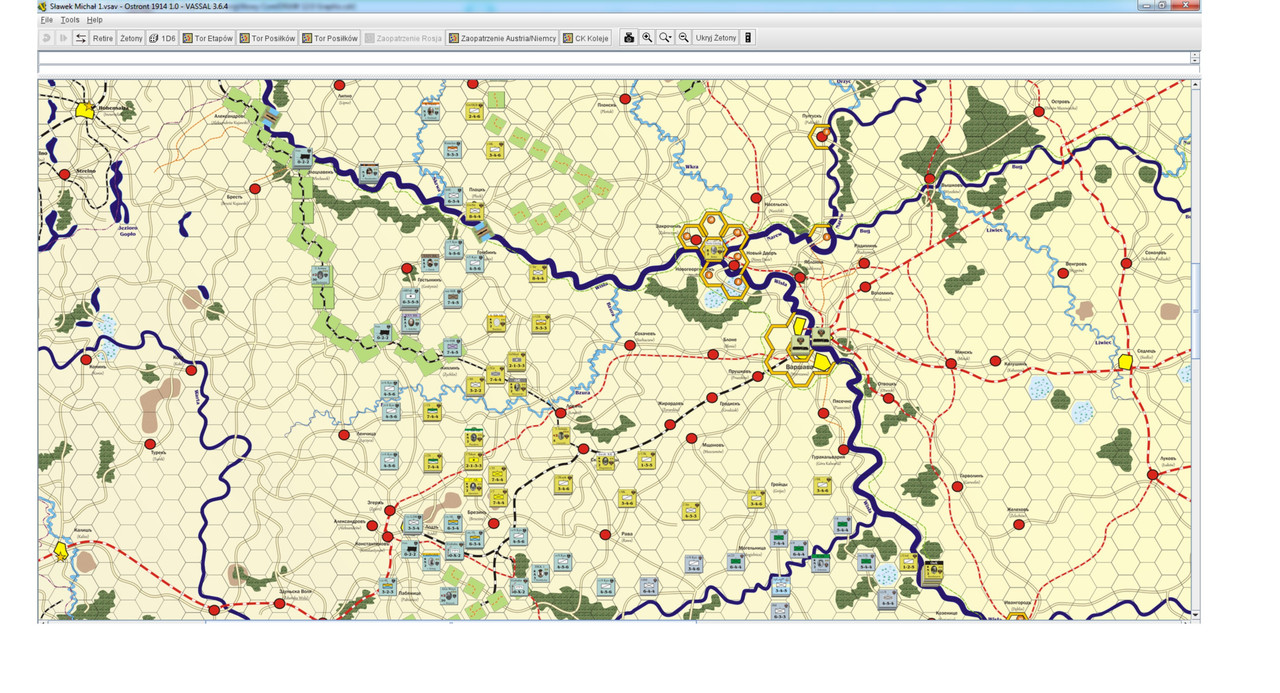Undo the last move with back arrow
The image size is (1280, 693).
pyautogui.click(x=47, y=38)
